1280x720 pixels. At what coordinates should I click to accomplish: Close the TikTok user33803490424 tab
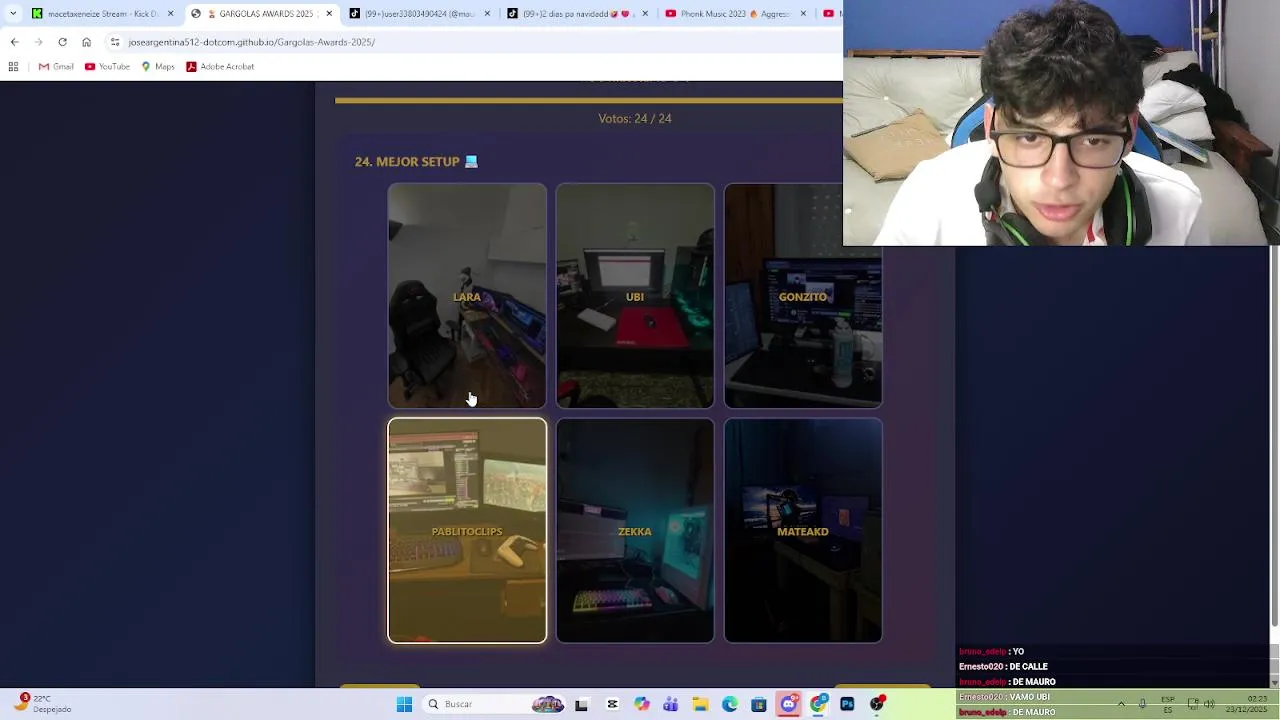point(487,14)
